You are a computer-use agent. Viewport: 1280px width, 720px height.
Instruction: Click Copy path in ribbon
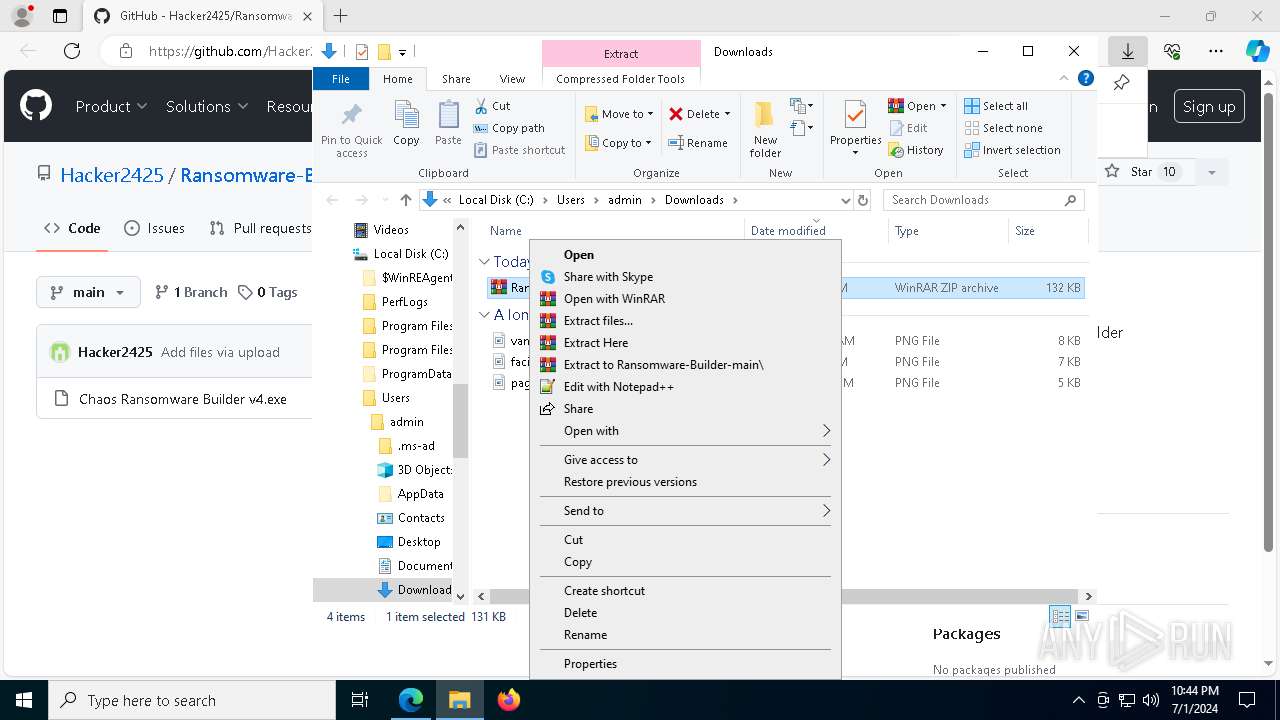click(x=509, y=128)
